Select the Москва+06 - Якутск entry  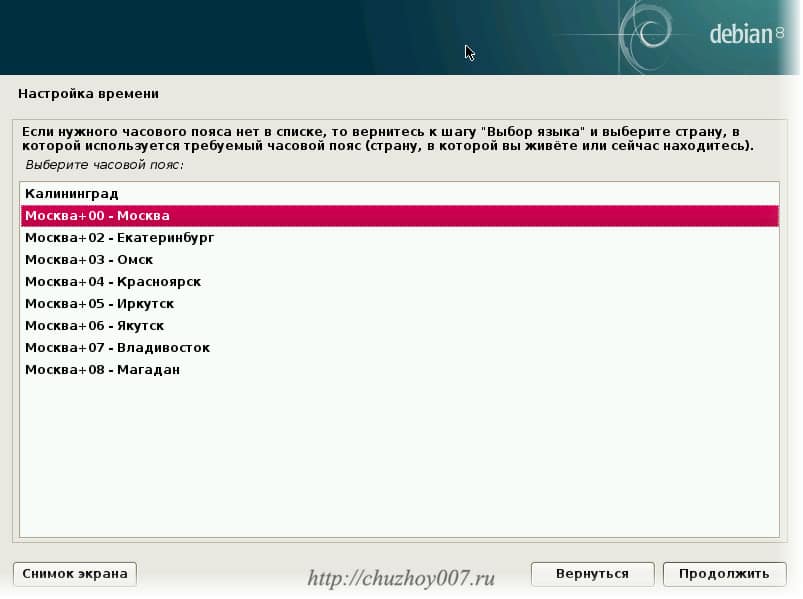pyautogui.click(x=399, y=326)
